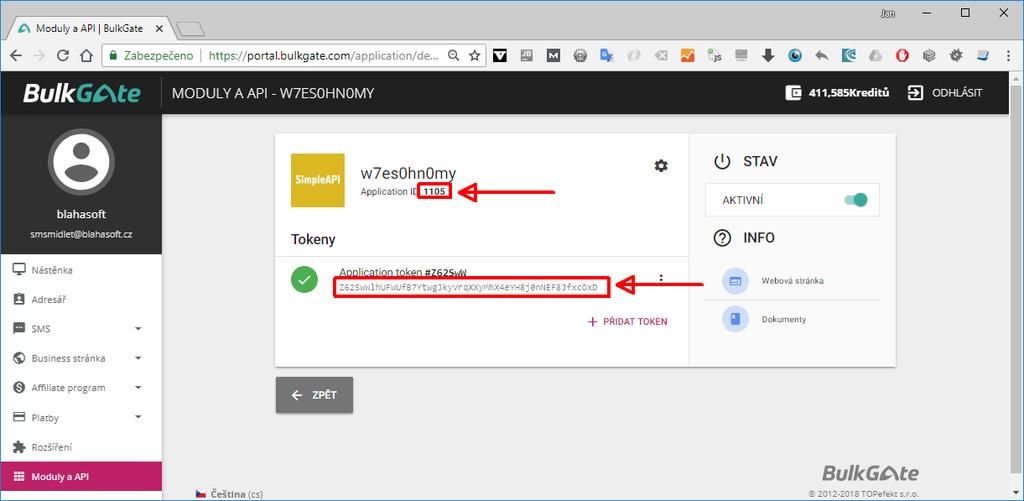This screenshot has height=501, width=1024.
Task: Click the reply arrow extension icon
Action: click(x=822, y=56)
